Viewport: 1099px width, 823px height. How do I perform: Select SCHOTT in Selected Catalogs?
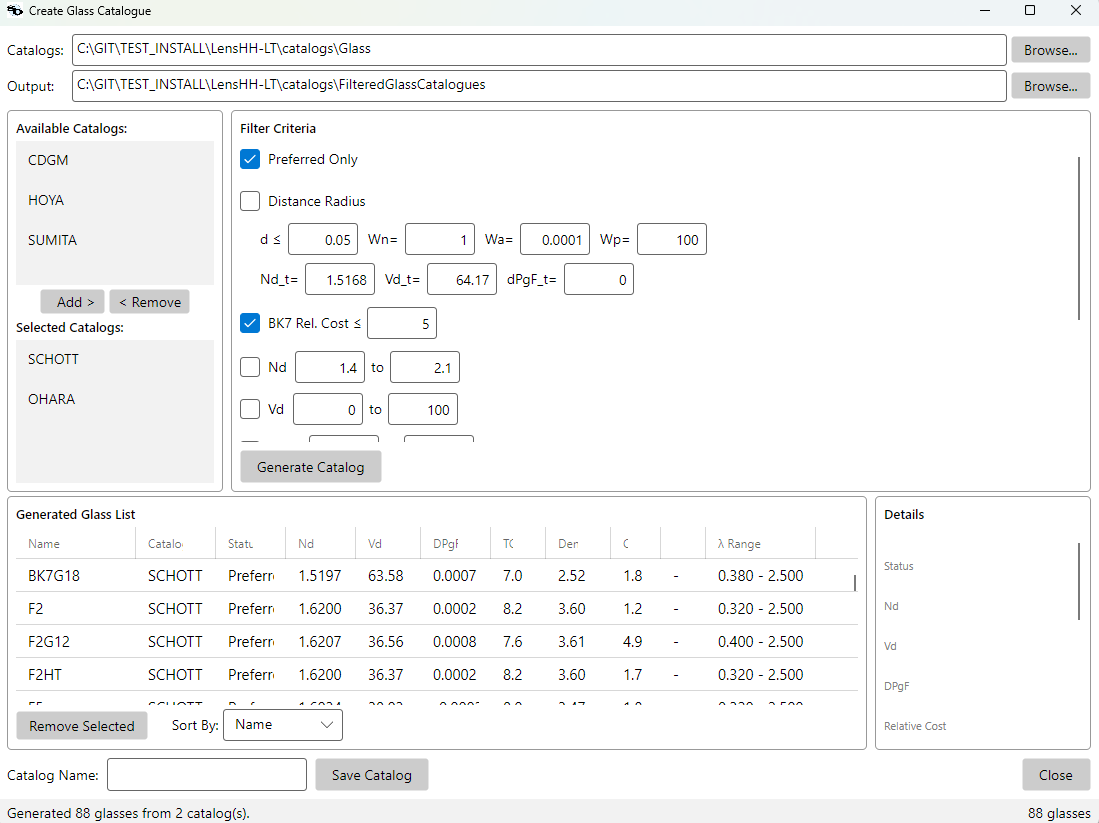[115, 360]
